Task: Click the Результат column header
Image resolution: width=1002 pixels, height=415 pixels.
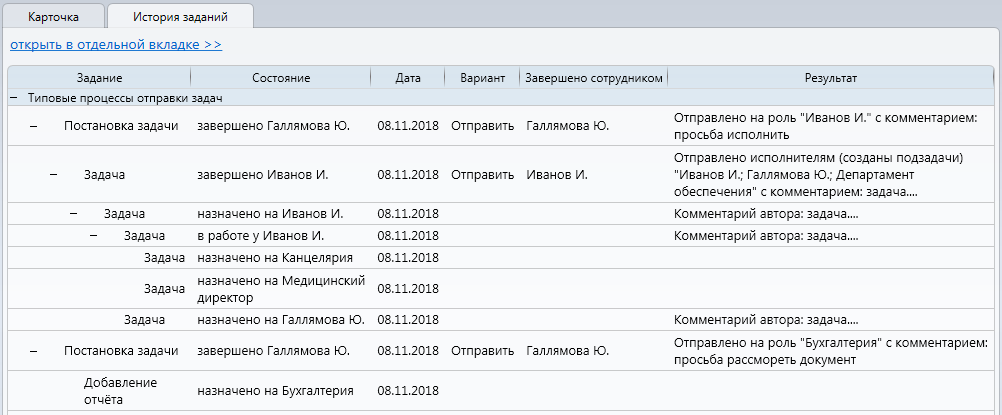Action: tap(831, 78)
